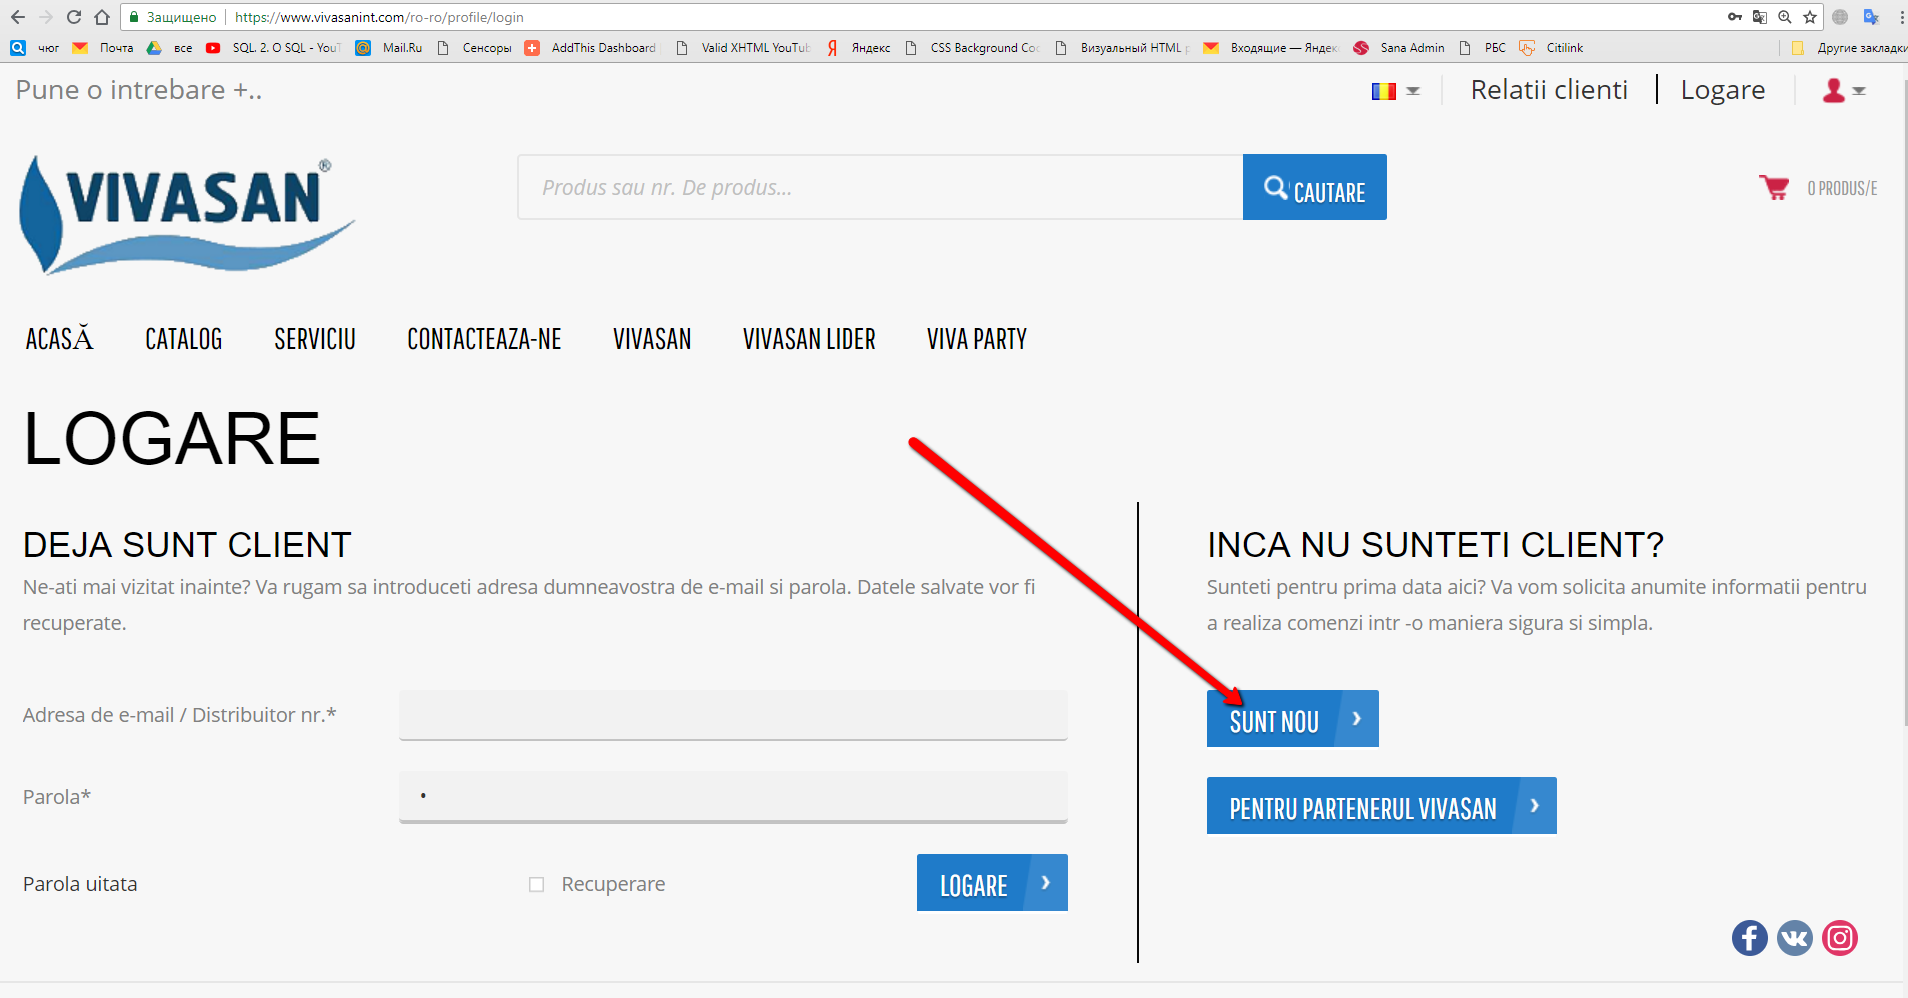Reload the page with refresh icon
Image resolution: width=1908 pixels, height=998 pixels.
[73, 17]
